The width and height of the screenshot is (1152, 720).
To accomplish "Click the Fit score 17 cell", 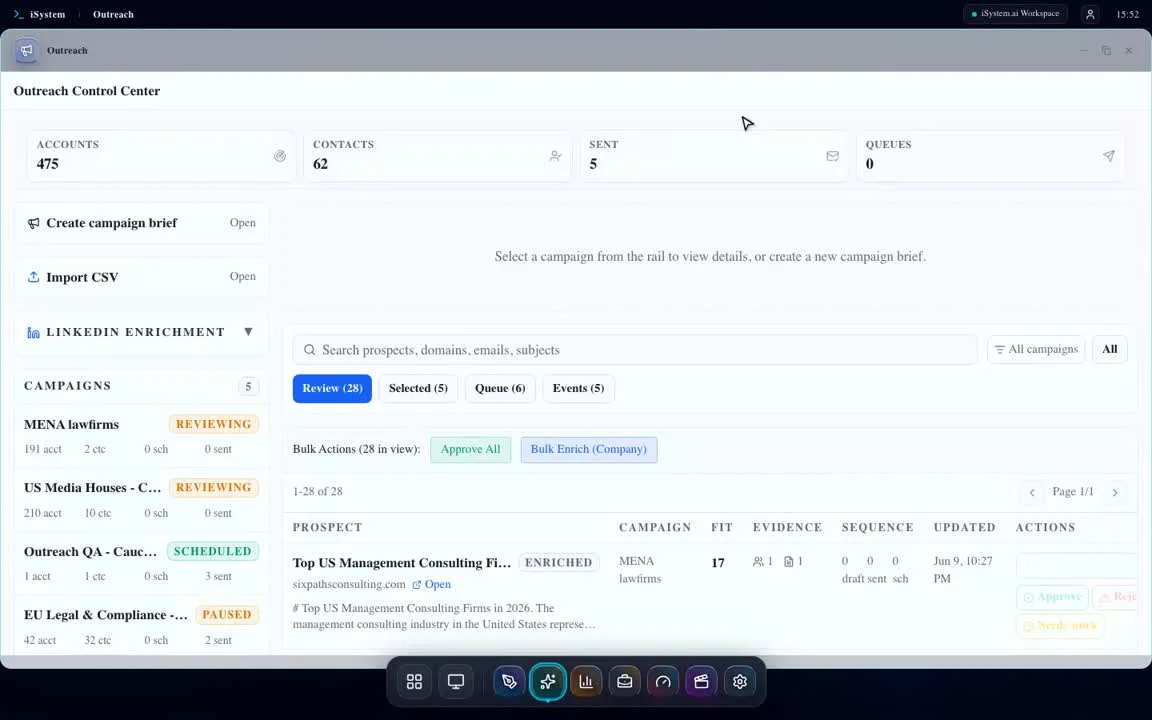I will pos(718,563).
